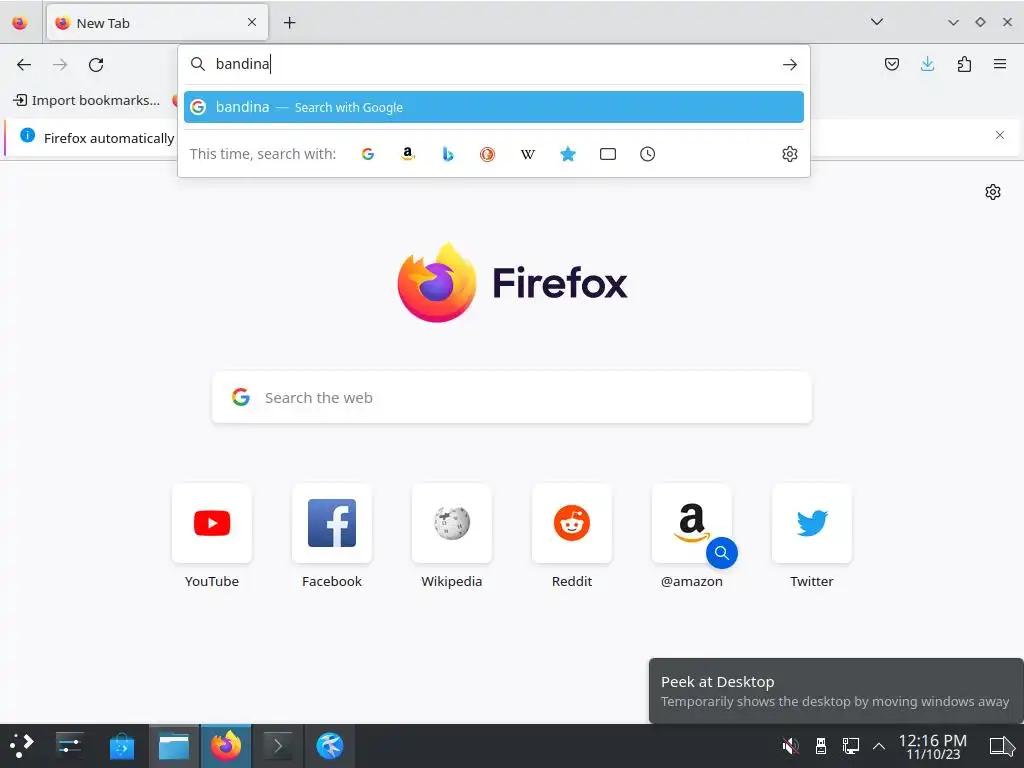This screenshot has height=768, width=1024.
Task: Open search settings gear in dropdown
Action: (790, 154)
